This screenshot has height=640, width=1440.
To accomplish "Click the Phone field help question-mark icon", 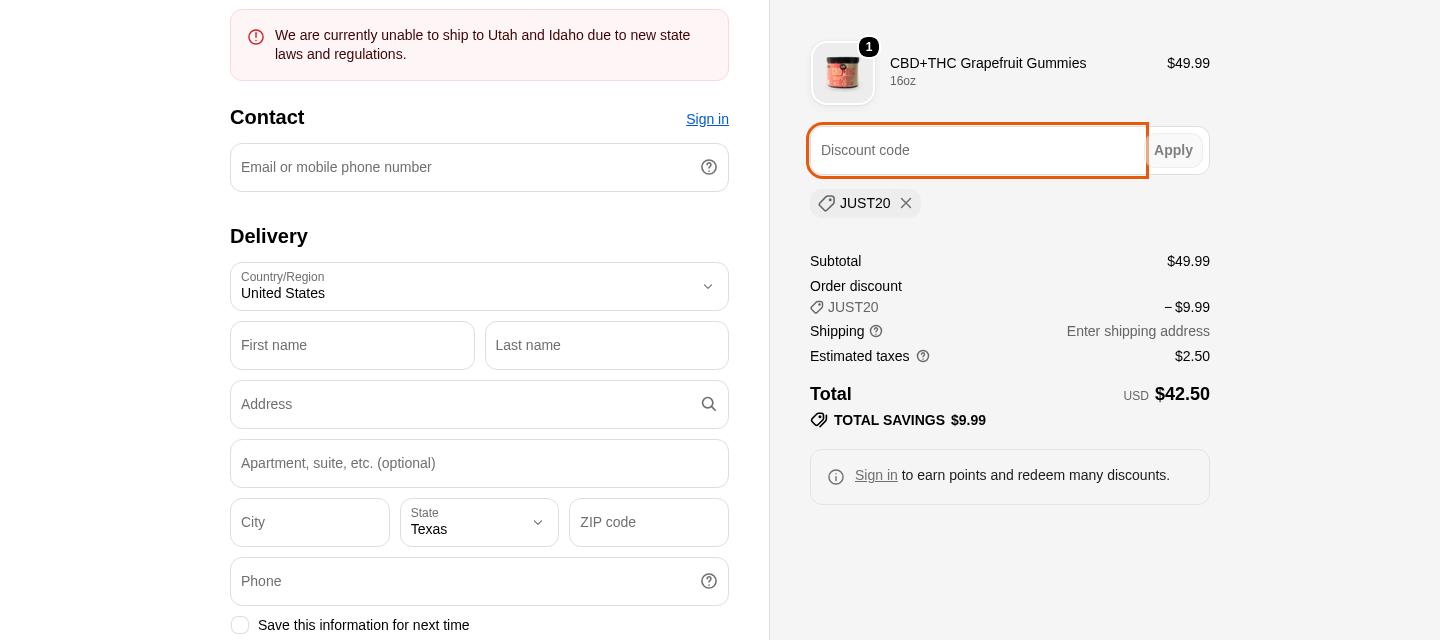I will click(x=709, y=581).
